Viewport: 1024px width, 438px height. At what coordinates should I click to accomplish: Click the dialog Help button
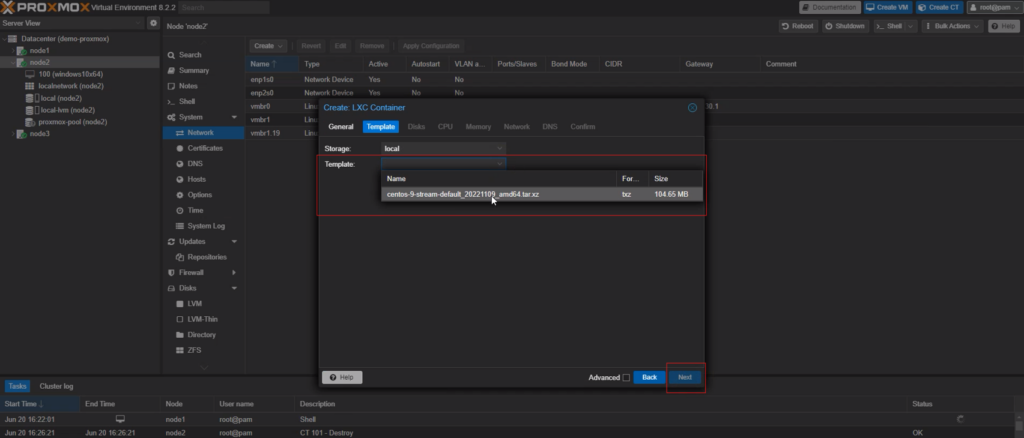(x=342, y=377)
